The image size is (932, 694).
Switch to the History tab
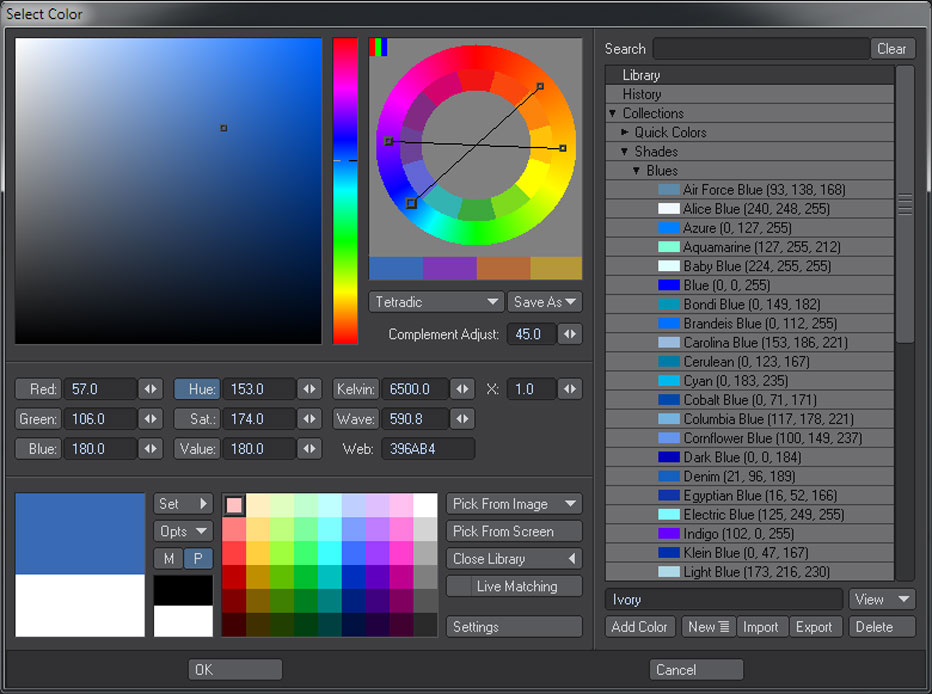641,94
